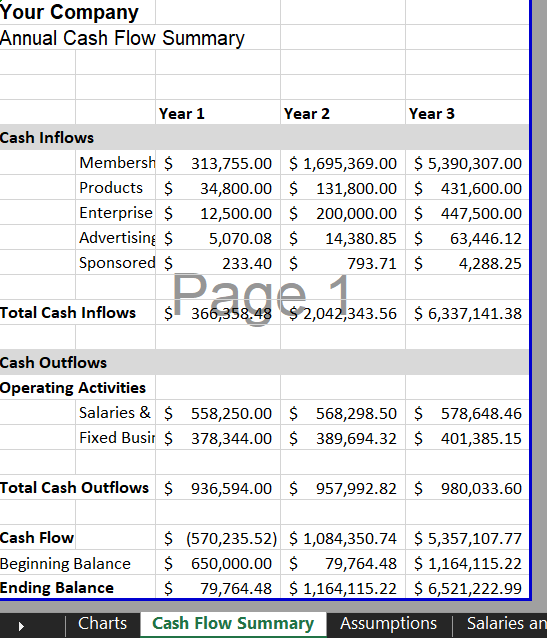This screenshot has width=547, height=638.
Task: Click the 5,357,107.77 Cash Flow Year 3 cell
Action: [x=467, y=538]
